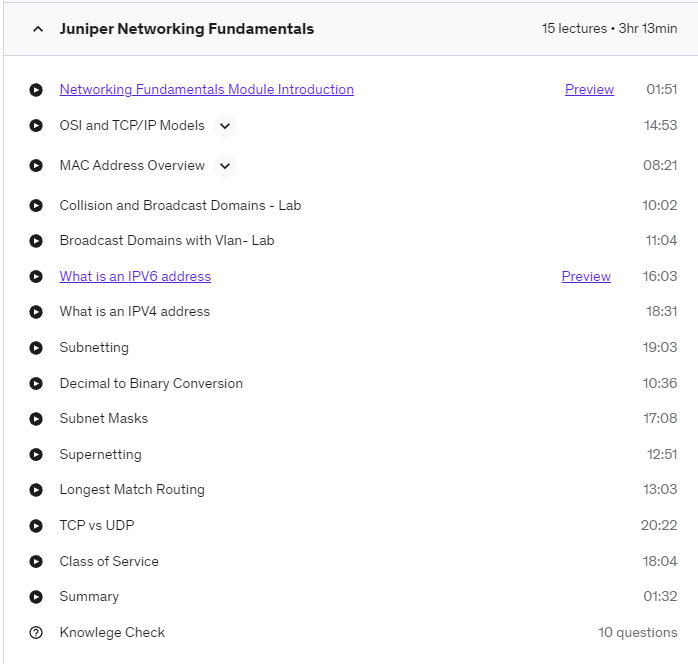Click play icon beside What is an IPV6 address
698x664 pixels.
click(x=36, y=276)
